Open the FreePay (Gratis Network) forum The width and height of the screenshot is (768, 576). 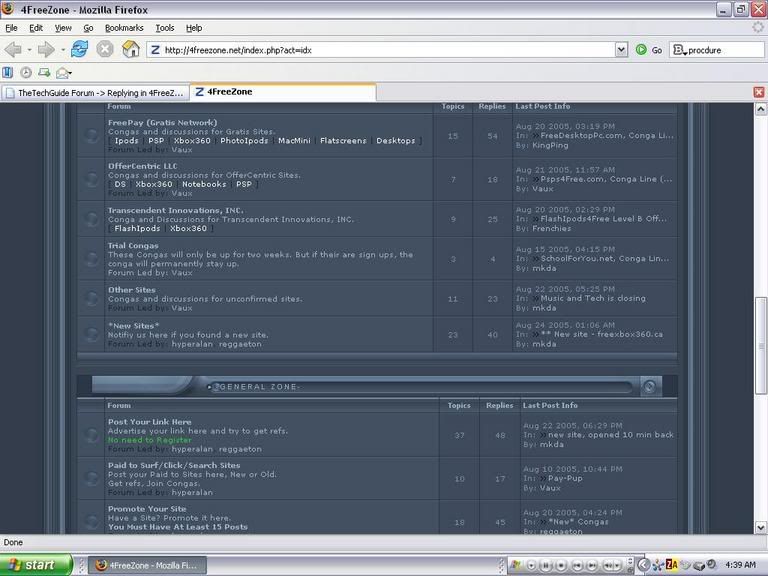162,123
